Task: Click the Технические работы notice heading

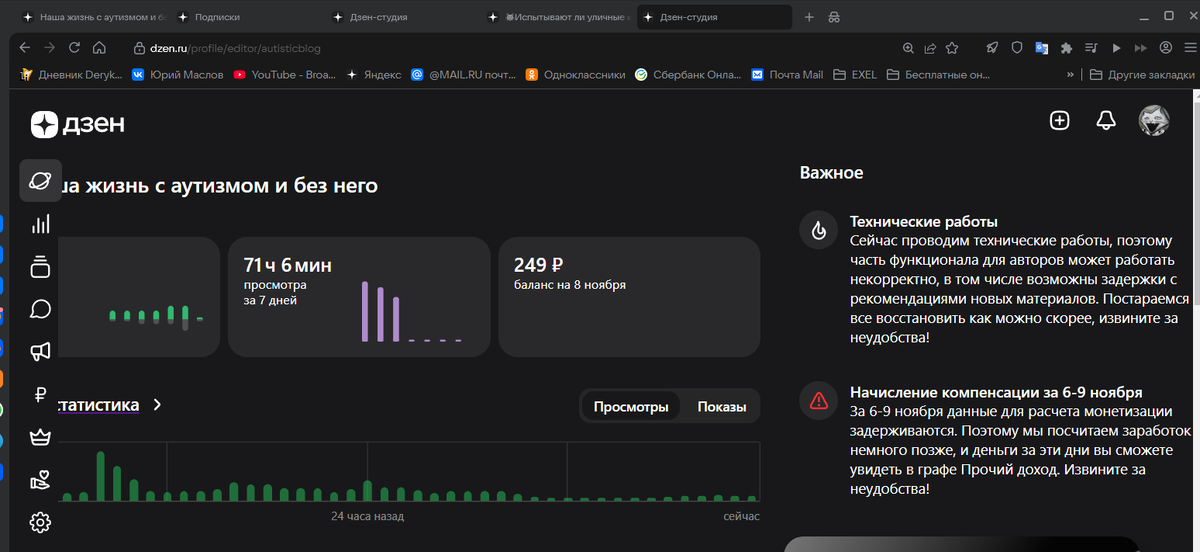Action: click(924, 222)
